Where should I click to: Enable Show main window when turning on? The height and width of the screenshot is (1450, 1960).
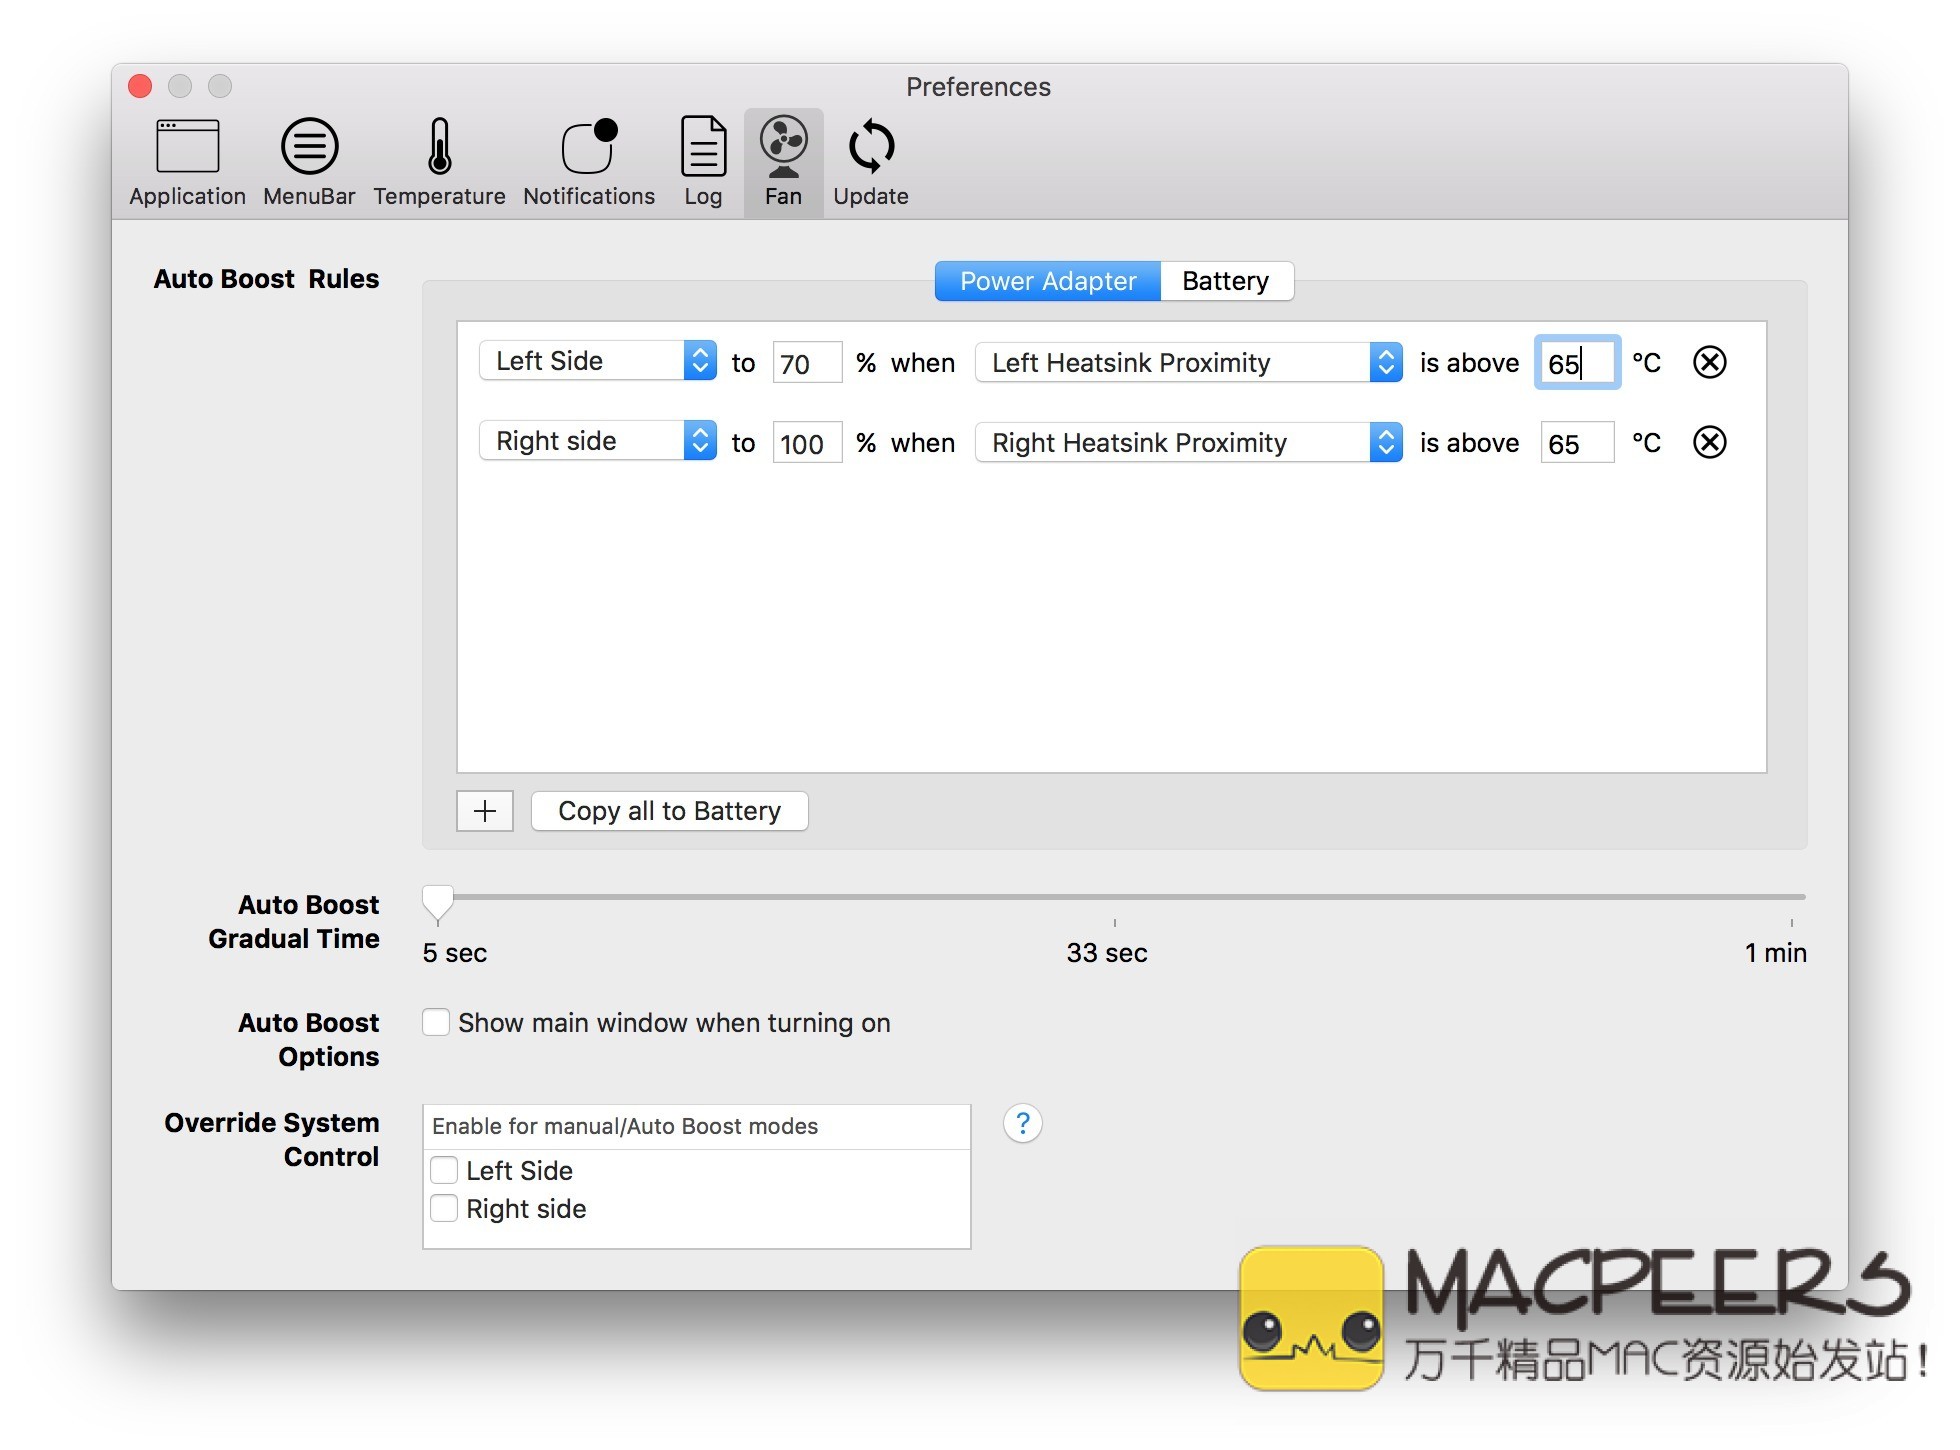[x=436, y=1022]
